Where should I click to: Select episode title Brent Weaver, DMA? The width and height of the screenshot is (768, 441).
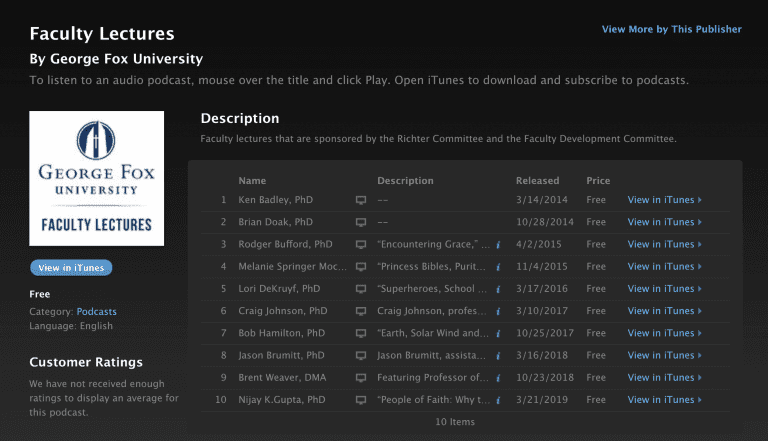[282, 377]
